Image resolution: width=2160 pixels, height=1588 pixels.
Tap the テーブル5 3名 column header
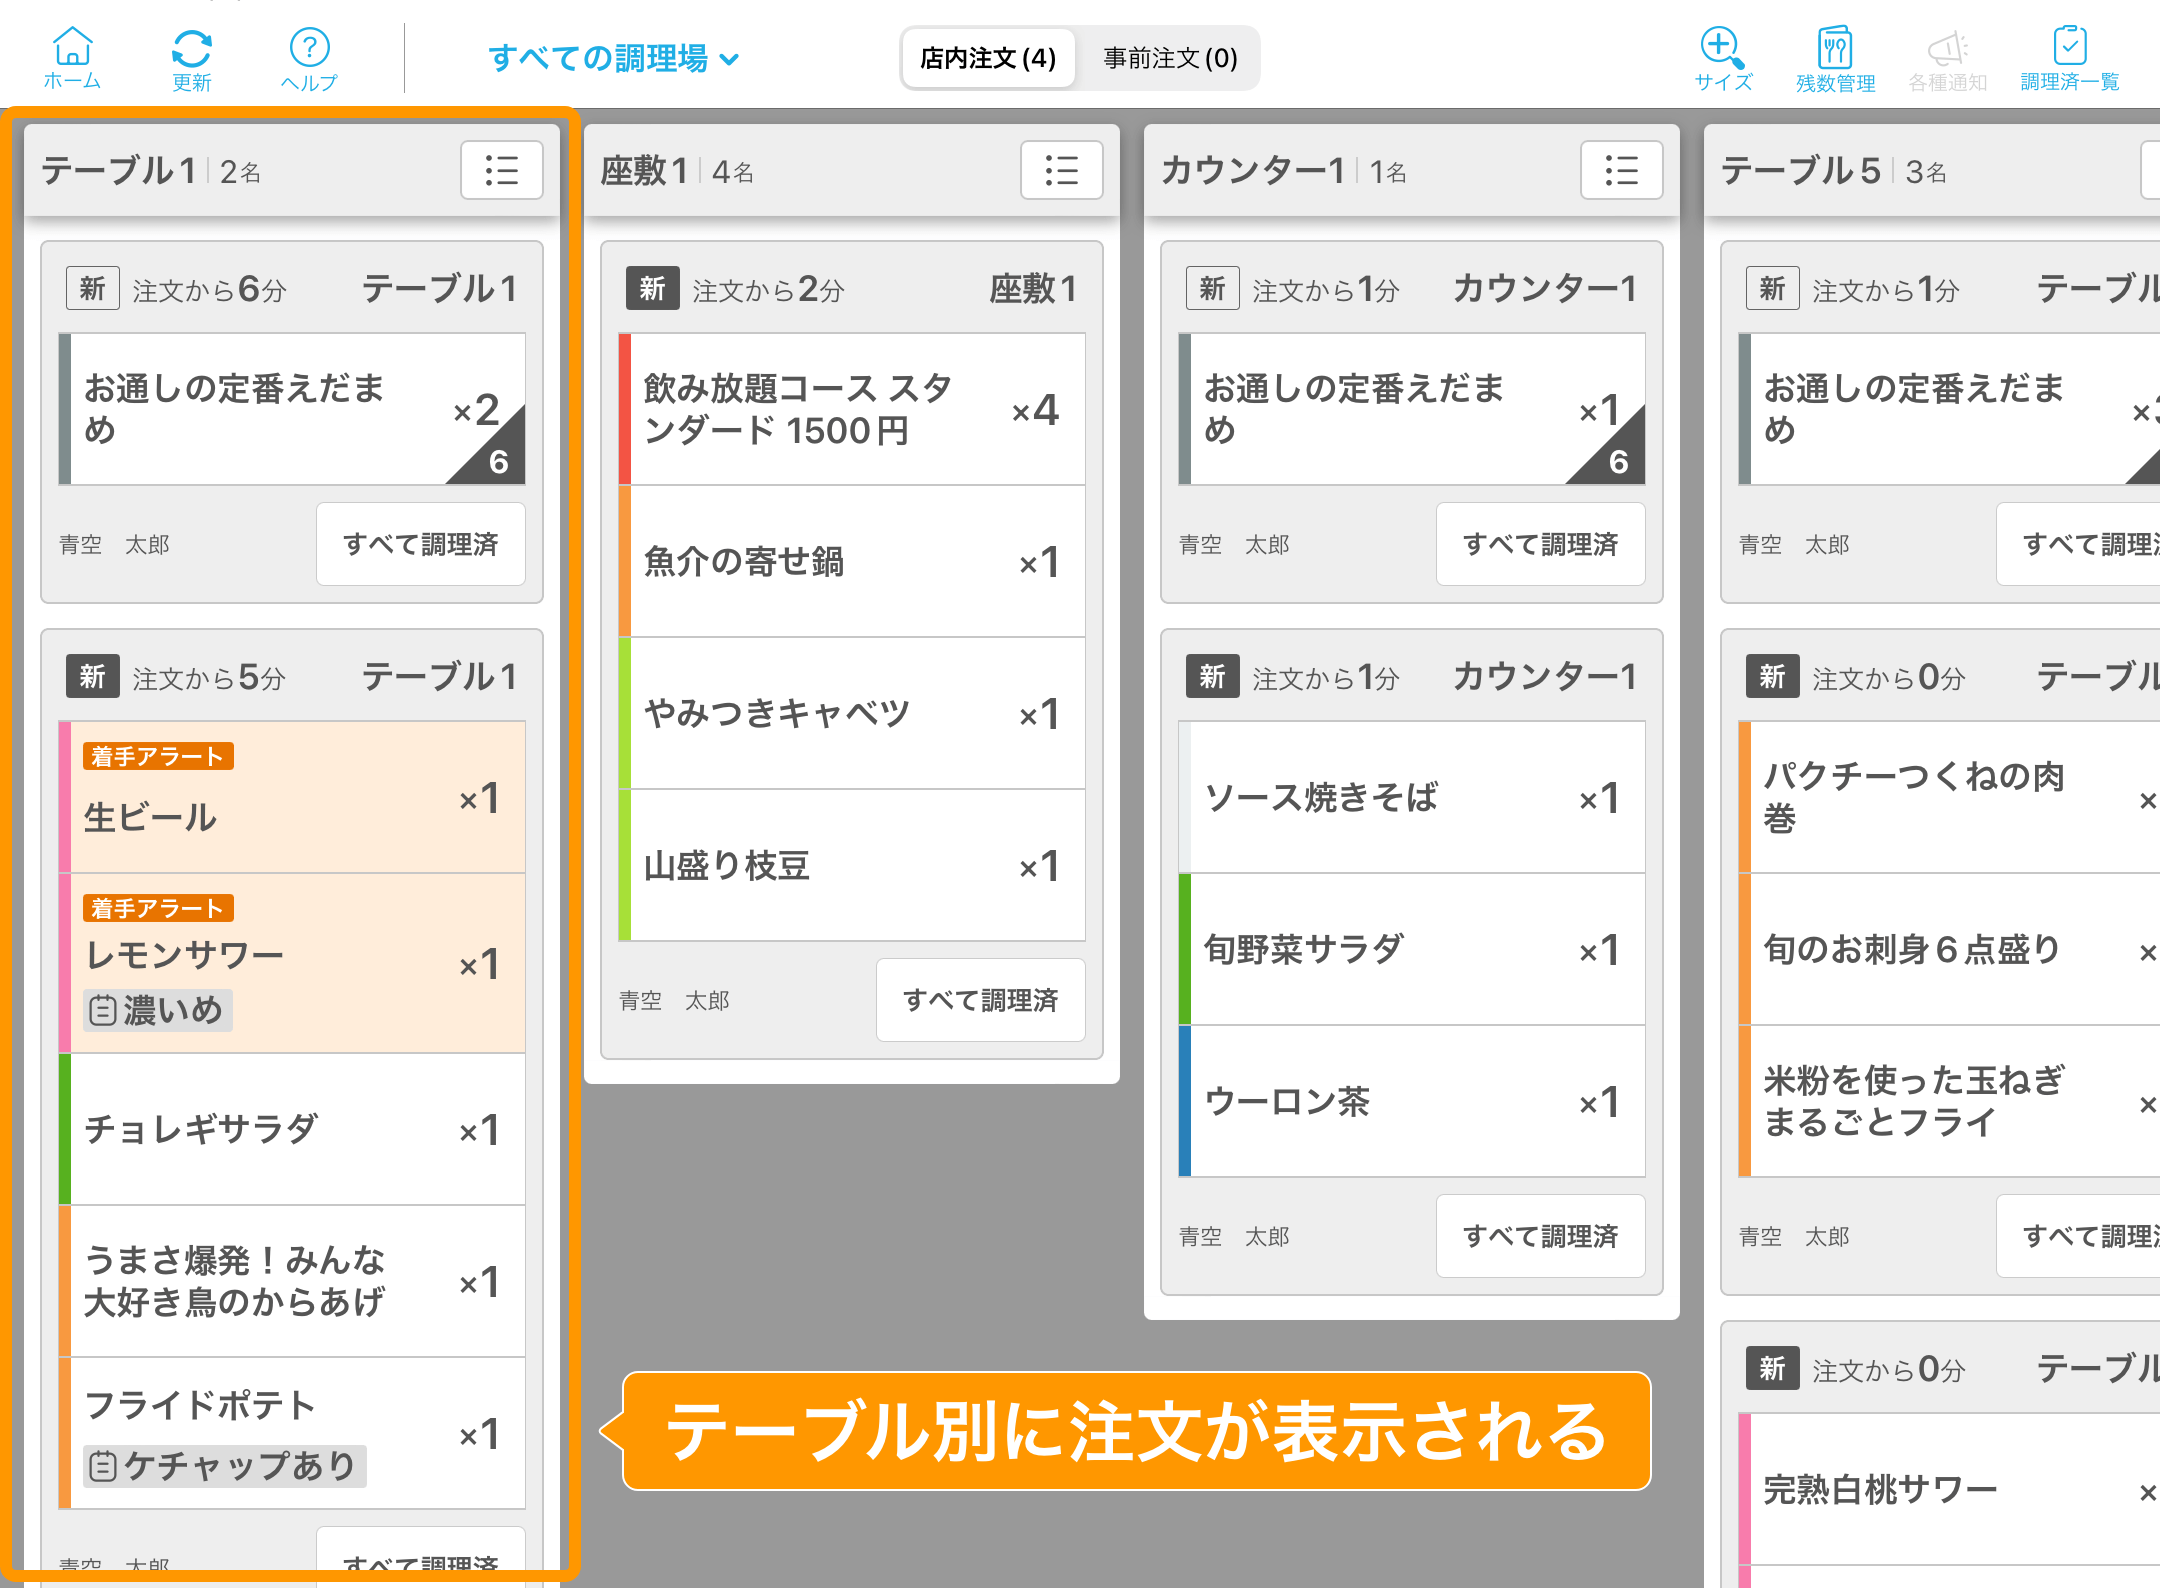coord(1932,170)
